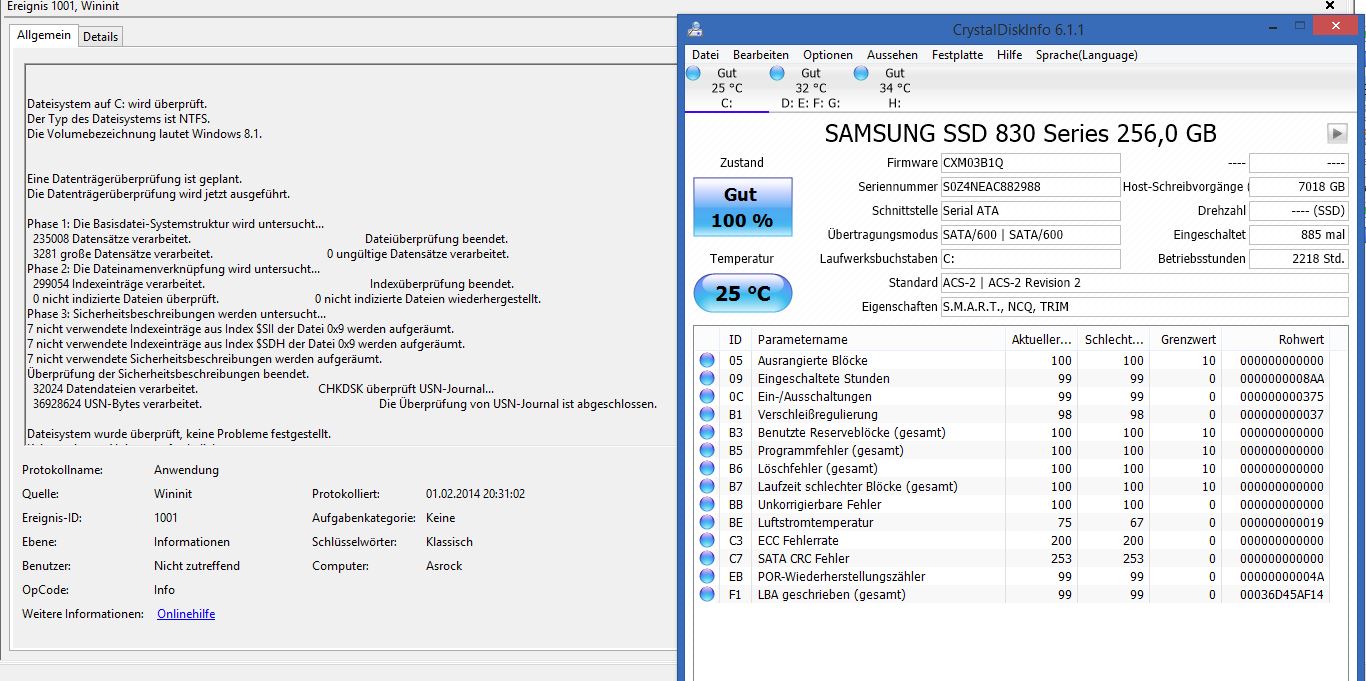Click status orb for Benutzte Reserveblöcke row

tap(707, 432)
